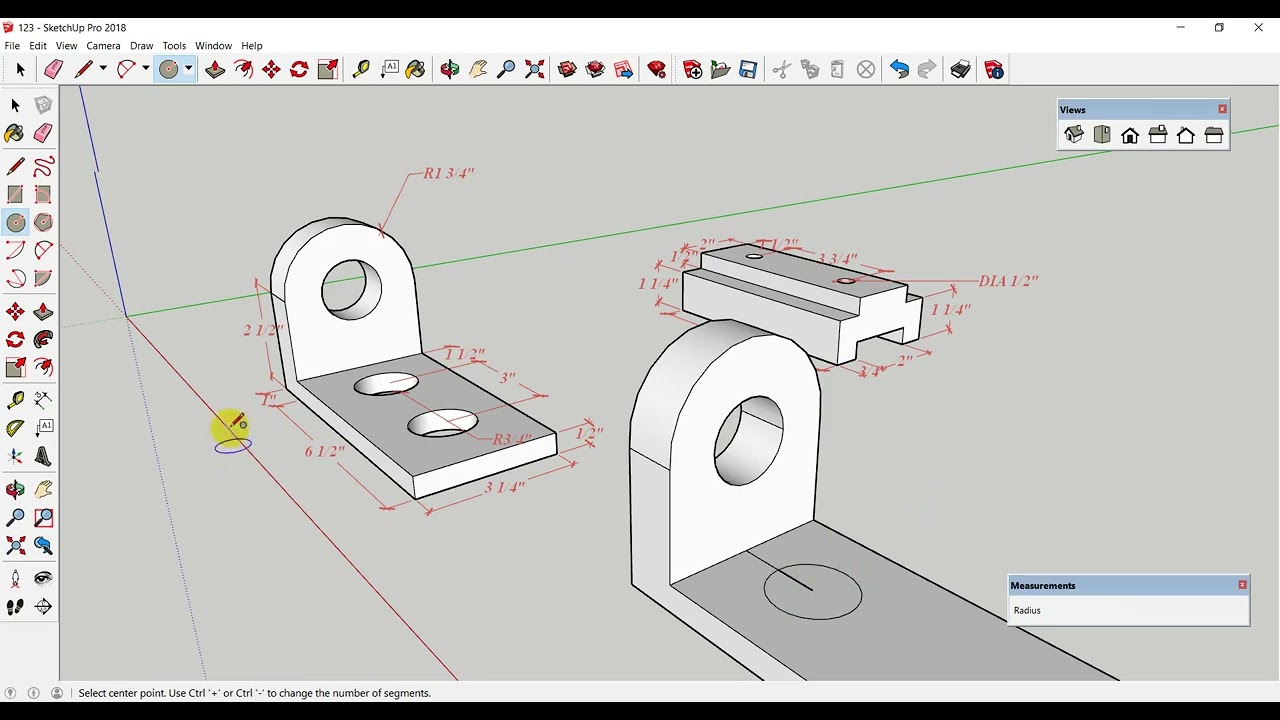
Task: Click the Cut scissors icon
Action: [782, 69]
